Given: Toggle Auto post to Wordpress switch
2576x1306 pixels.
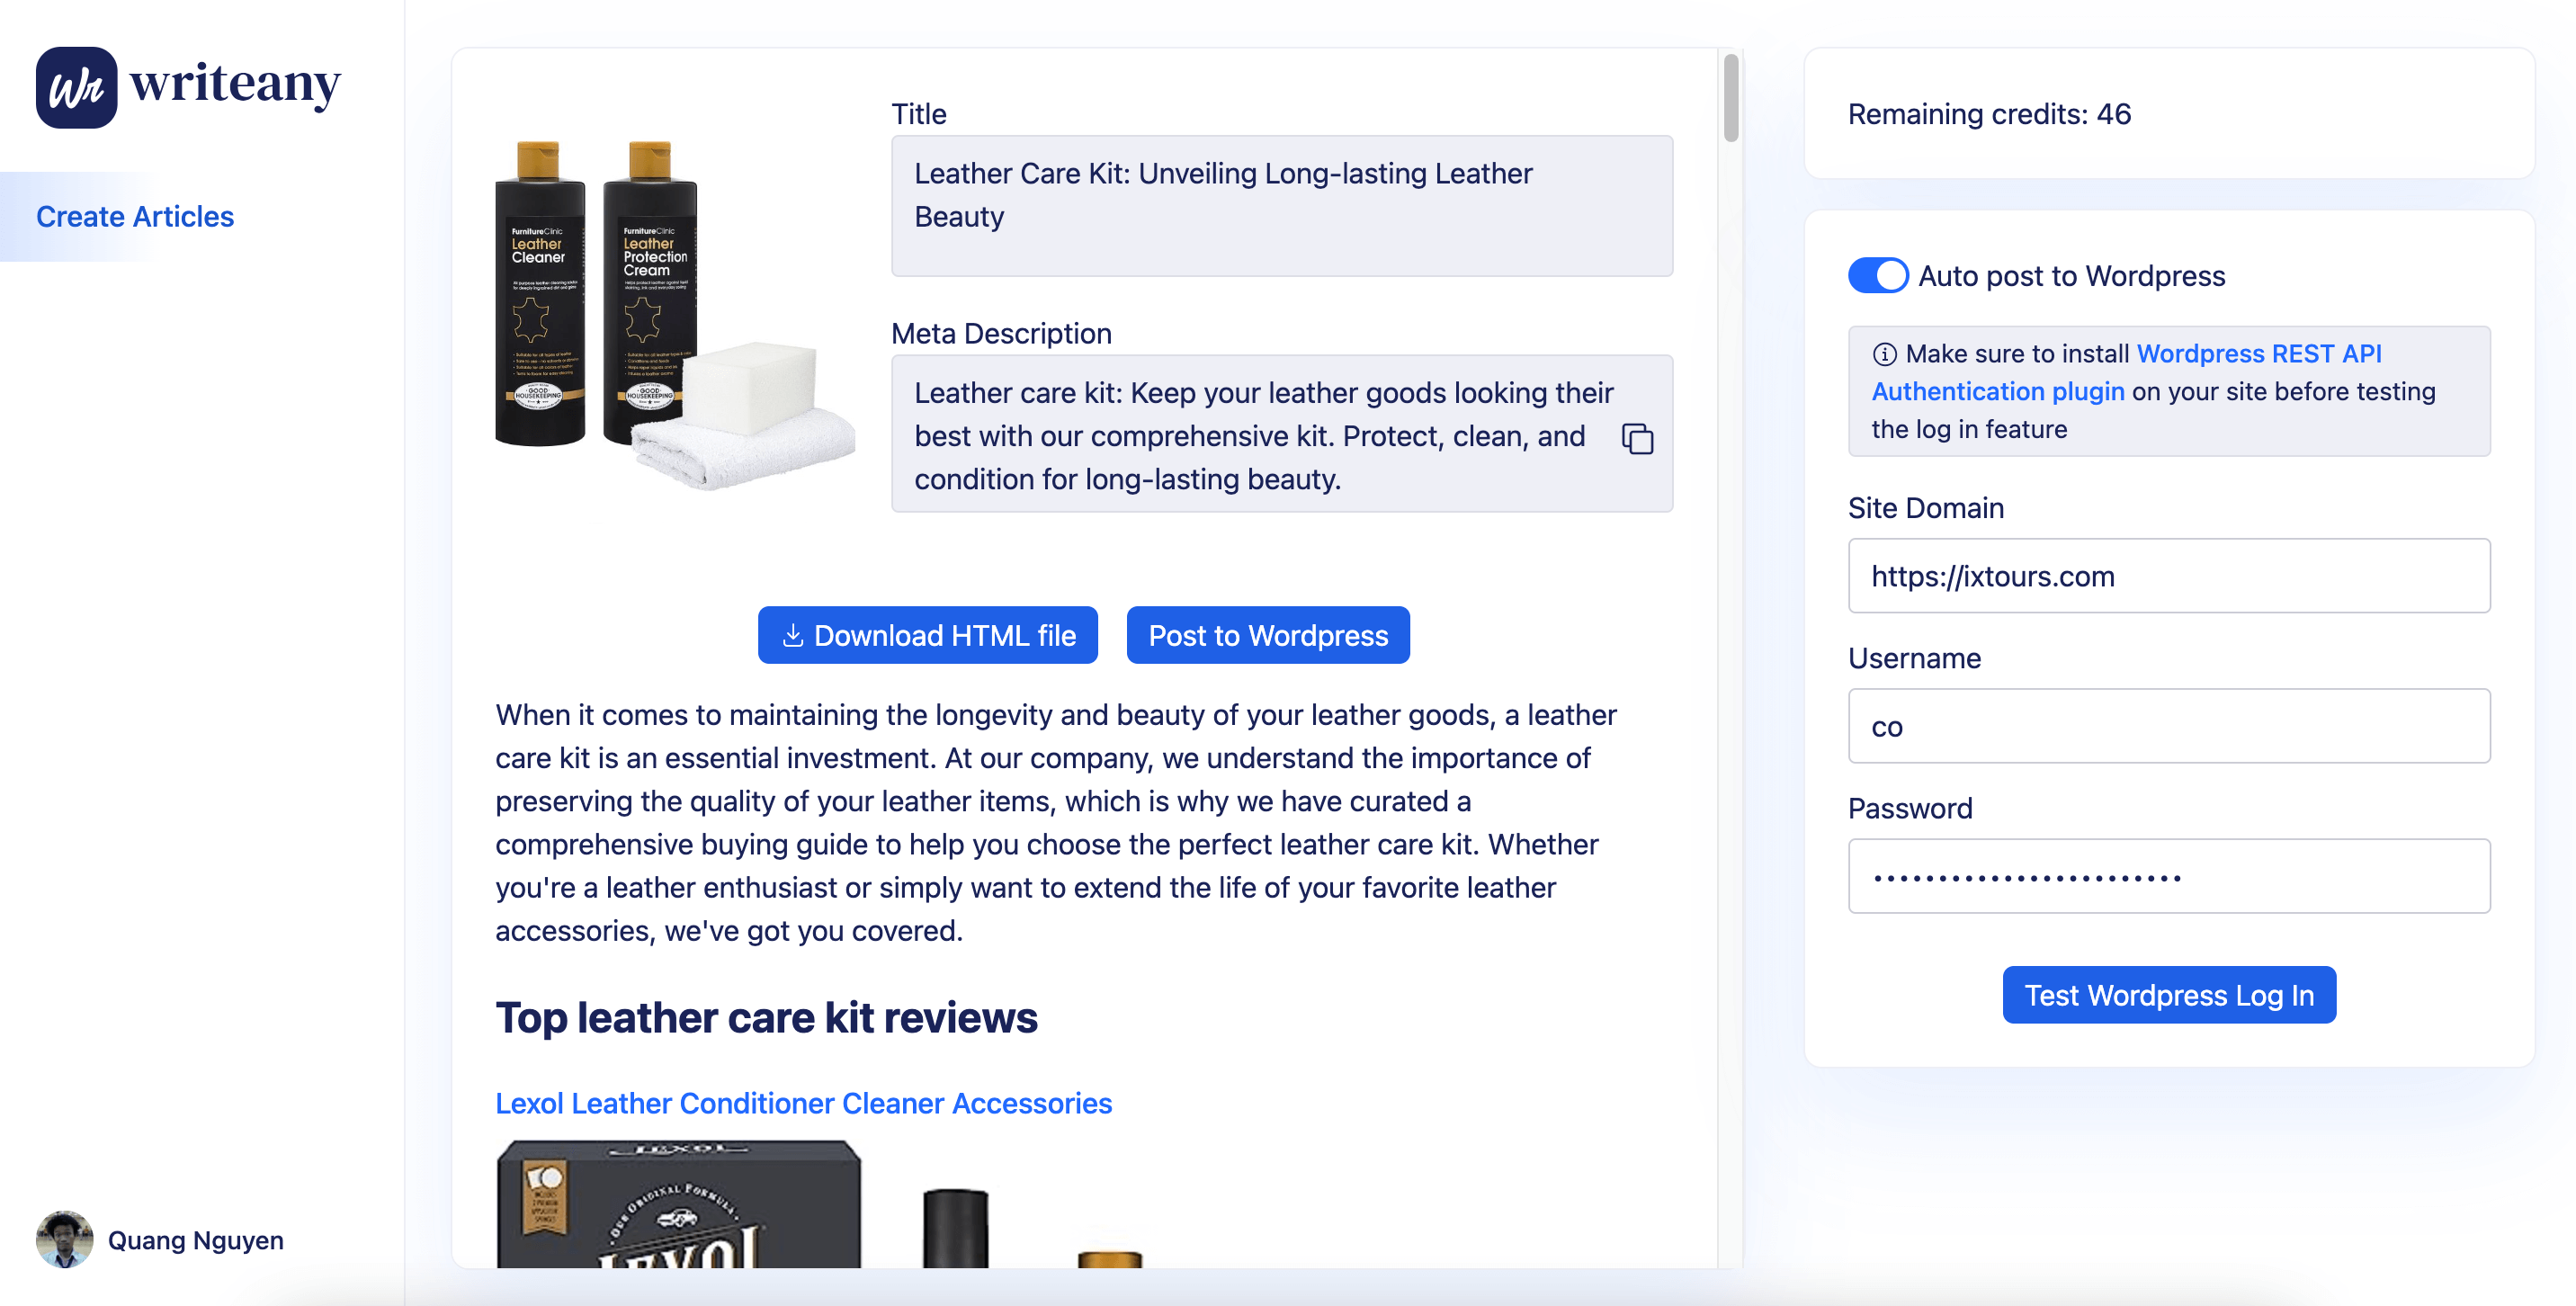Looking at the screenshot, I should (1877, 275).
